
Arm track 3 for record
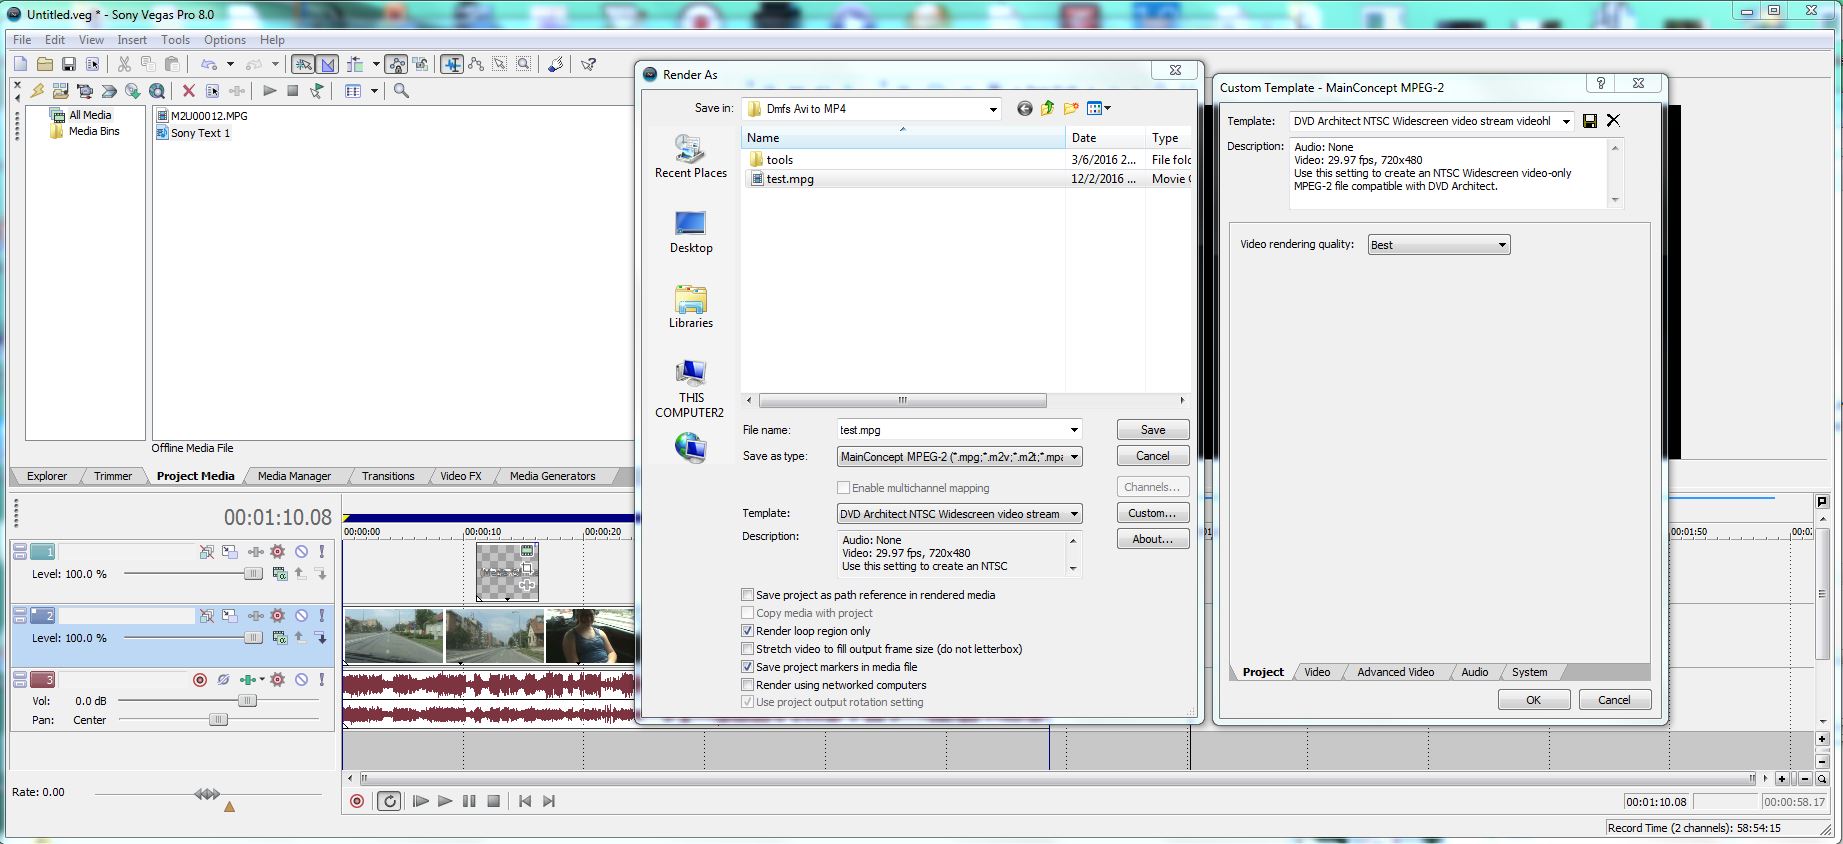[x=199, y=680]
